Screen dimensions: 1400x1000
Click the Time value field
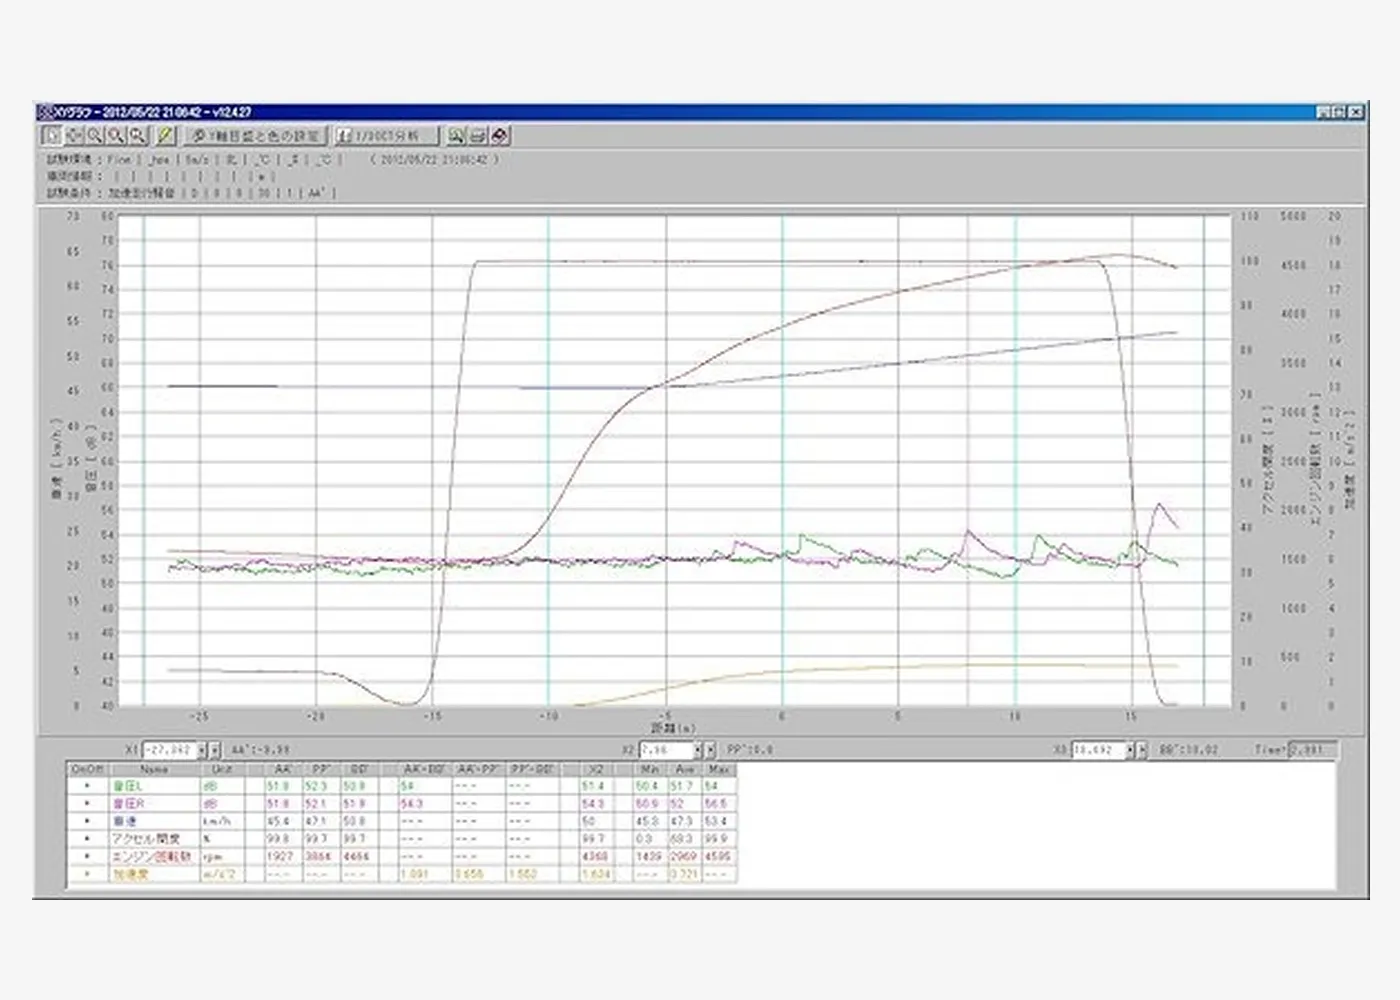pyautogui.click(x=1312, y=750)
